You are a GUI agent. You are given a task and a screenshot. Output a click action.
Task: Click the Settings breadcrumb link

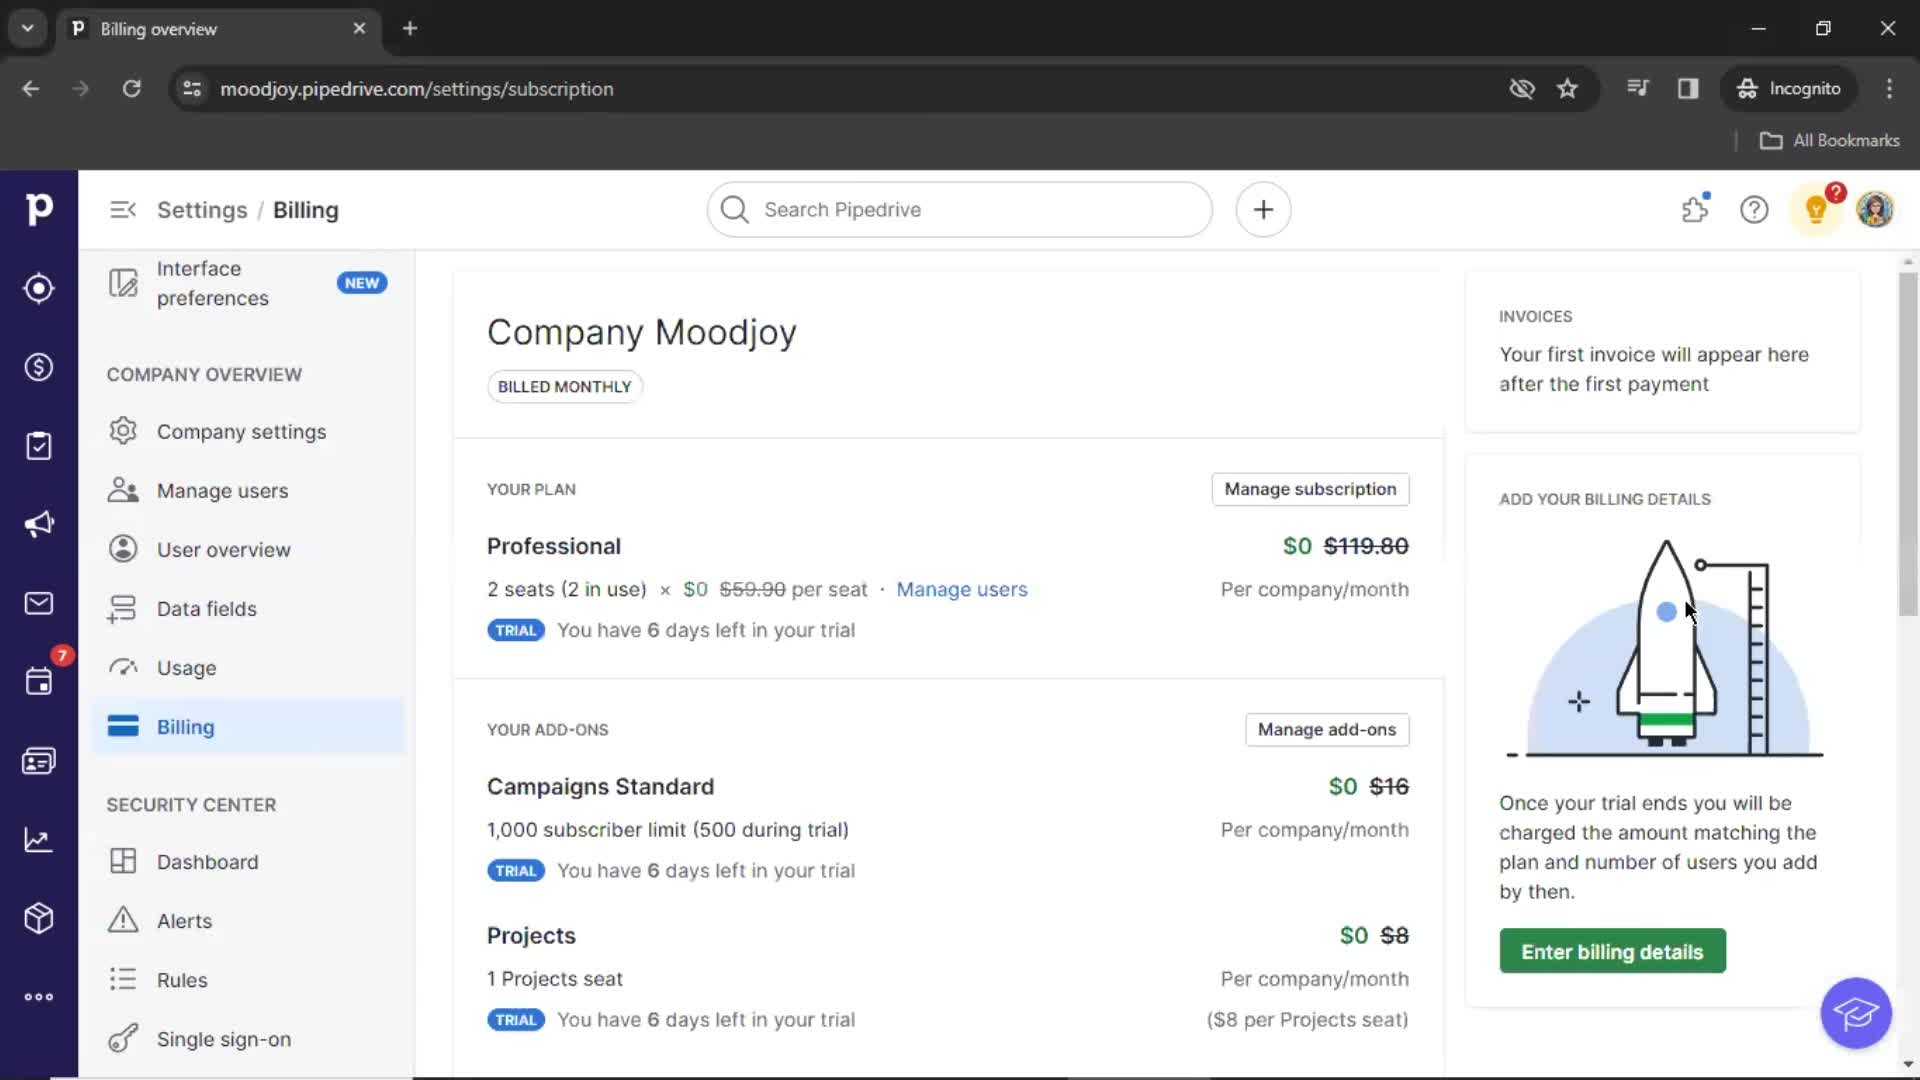tap(202, 210)
